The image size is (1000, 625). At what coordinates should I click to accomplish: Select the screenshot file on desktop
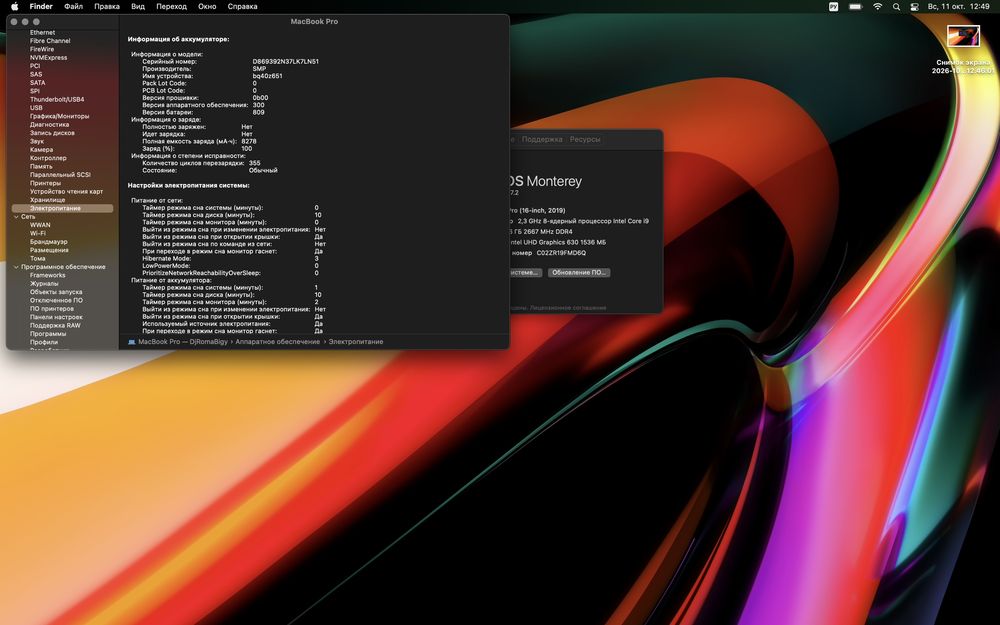coord(963,36)
